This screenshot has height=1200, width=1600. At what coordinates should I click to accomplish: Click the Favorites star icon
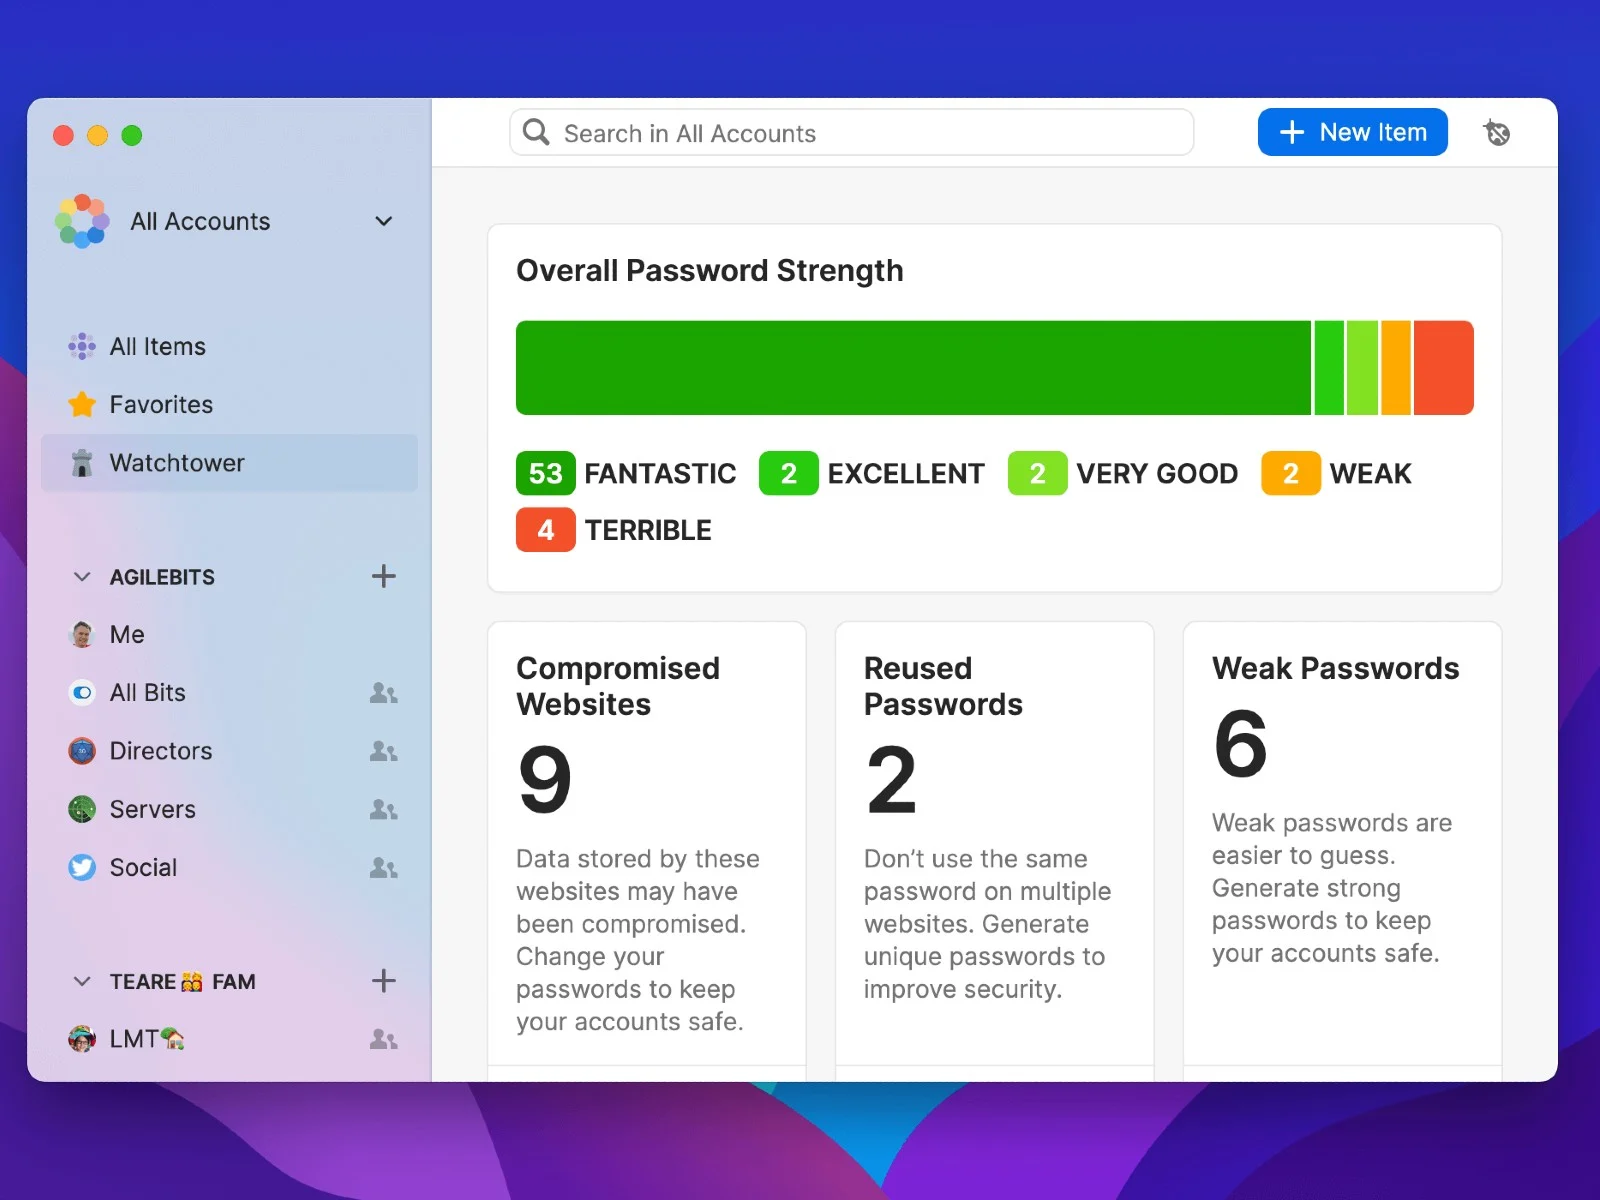pos(82,405)
